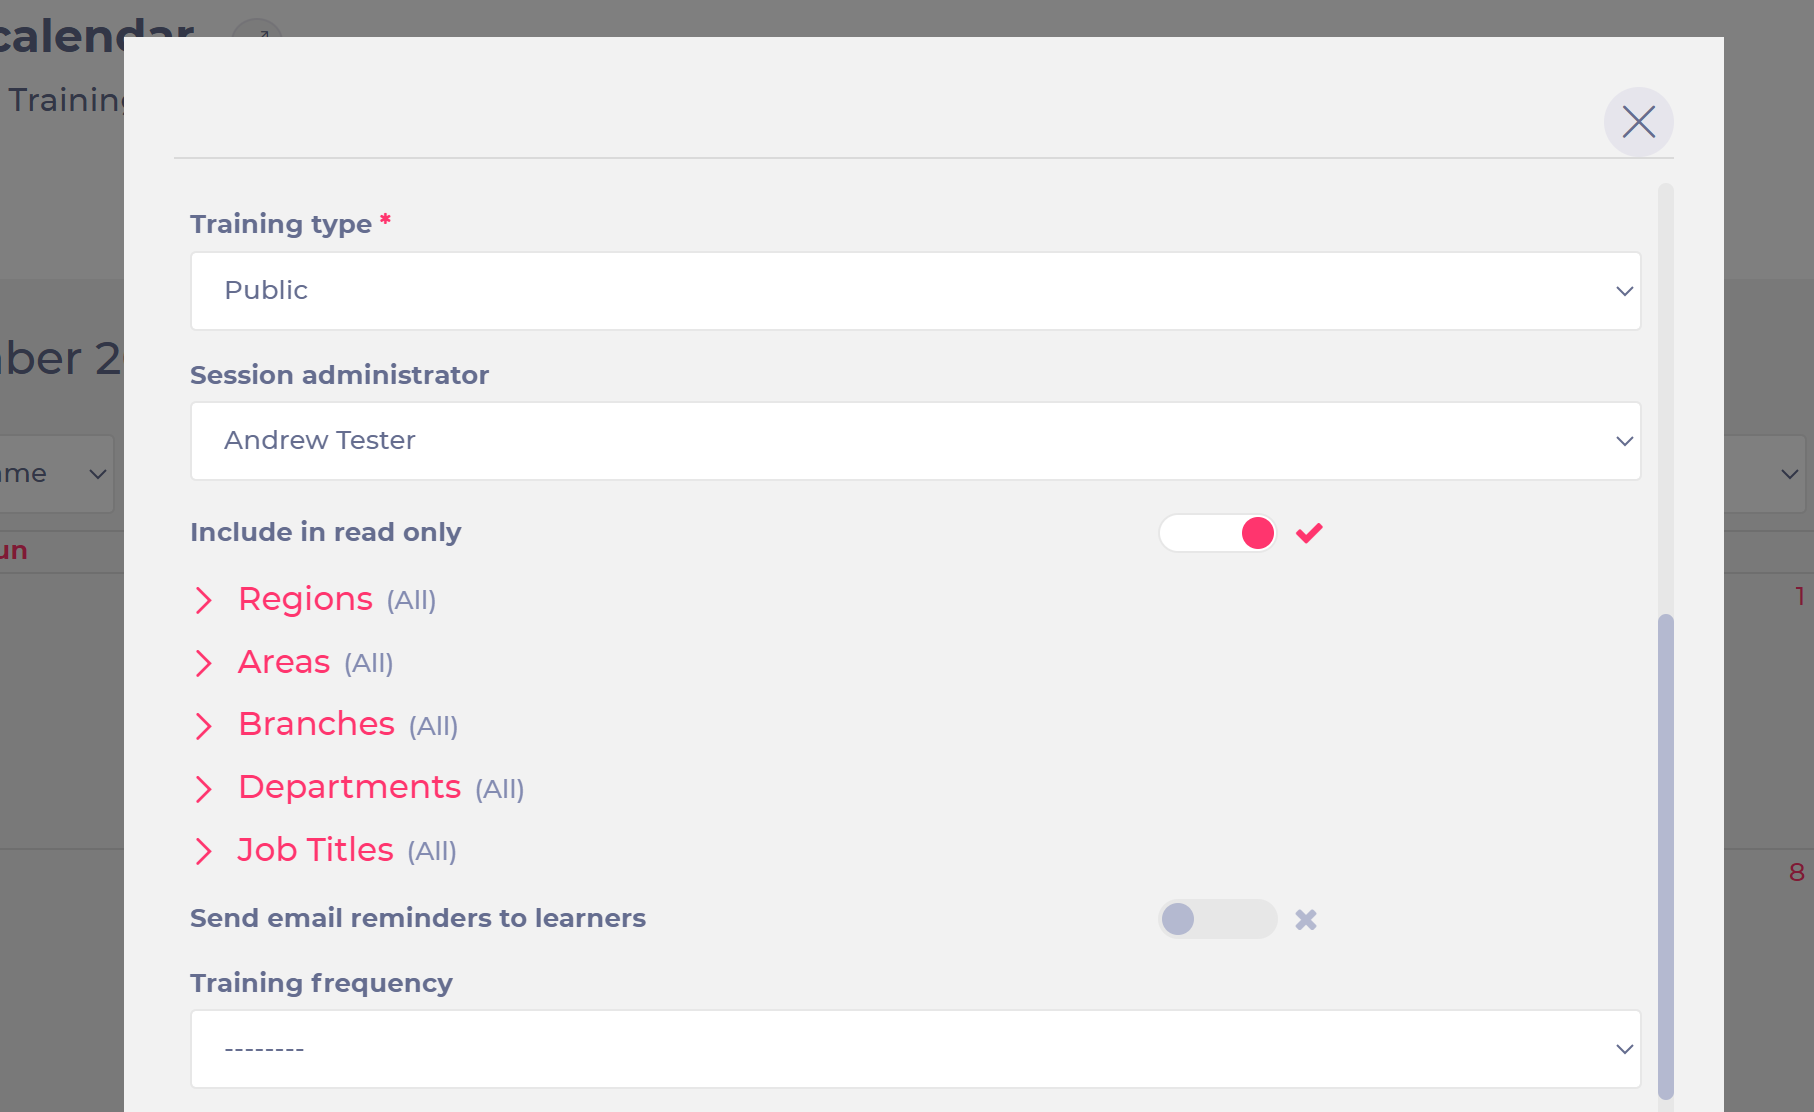Open the Training frequency dropdown
Viewport: 1814px width, 1112px height.
point(915,1049)
